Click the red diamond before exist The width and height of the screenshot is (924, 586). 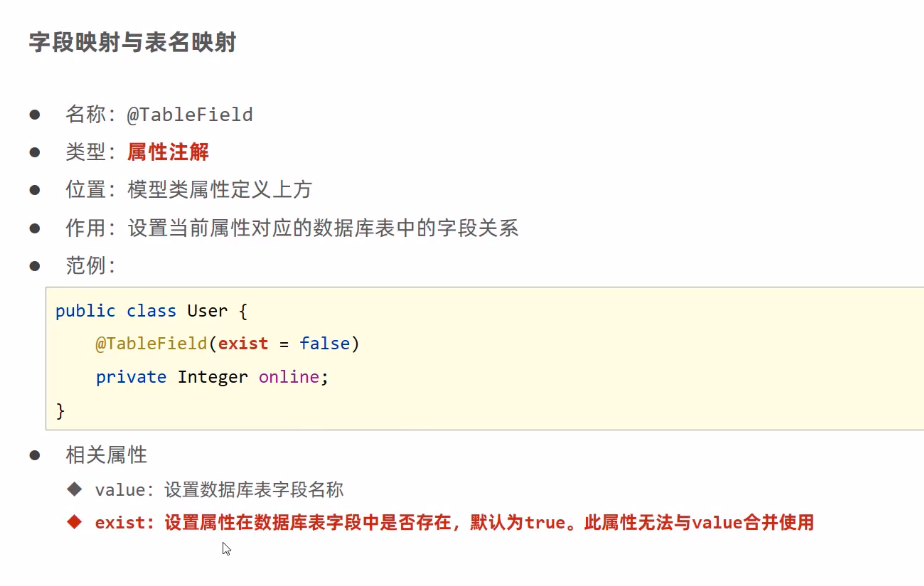pyautogui.click(x=74, y=522)
